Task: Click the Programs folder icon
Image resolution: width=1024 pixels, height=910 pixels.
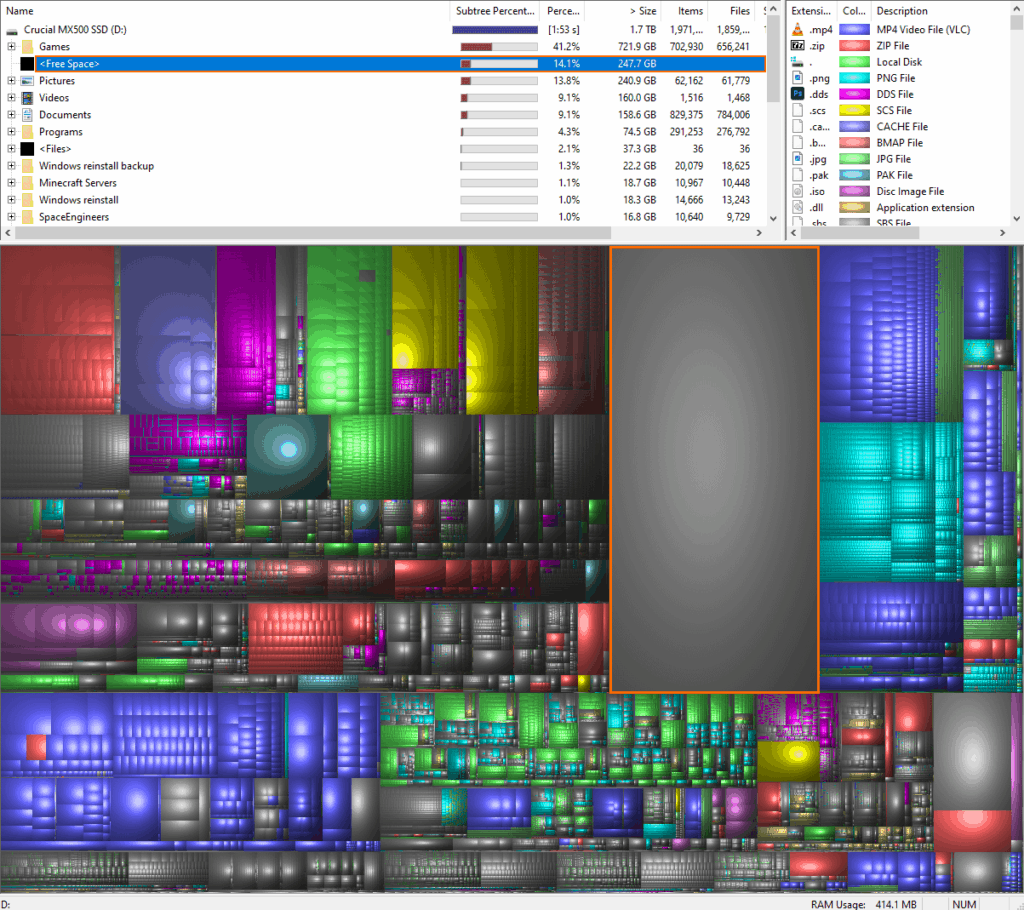Action: click(27, 132)
